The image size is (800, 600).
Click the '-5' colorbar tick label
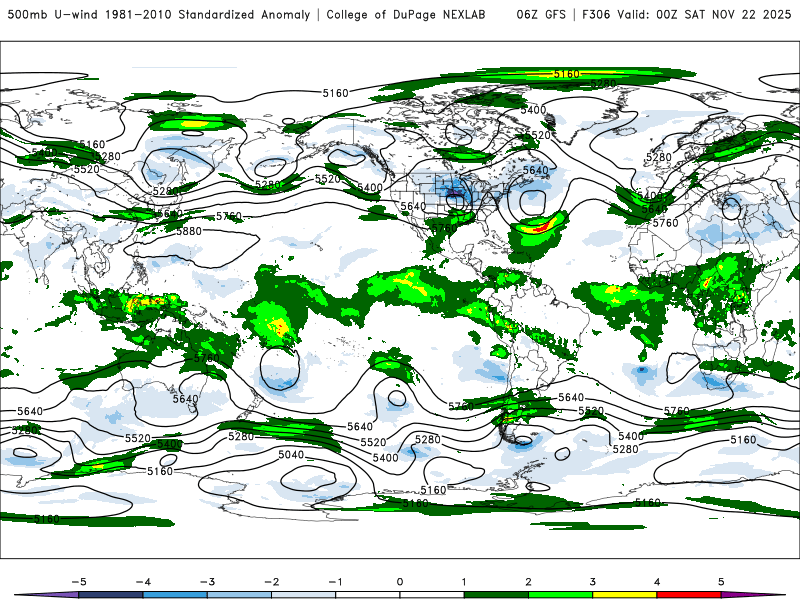(x=79, y=582)
